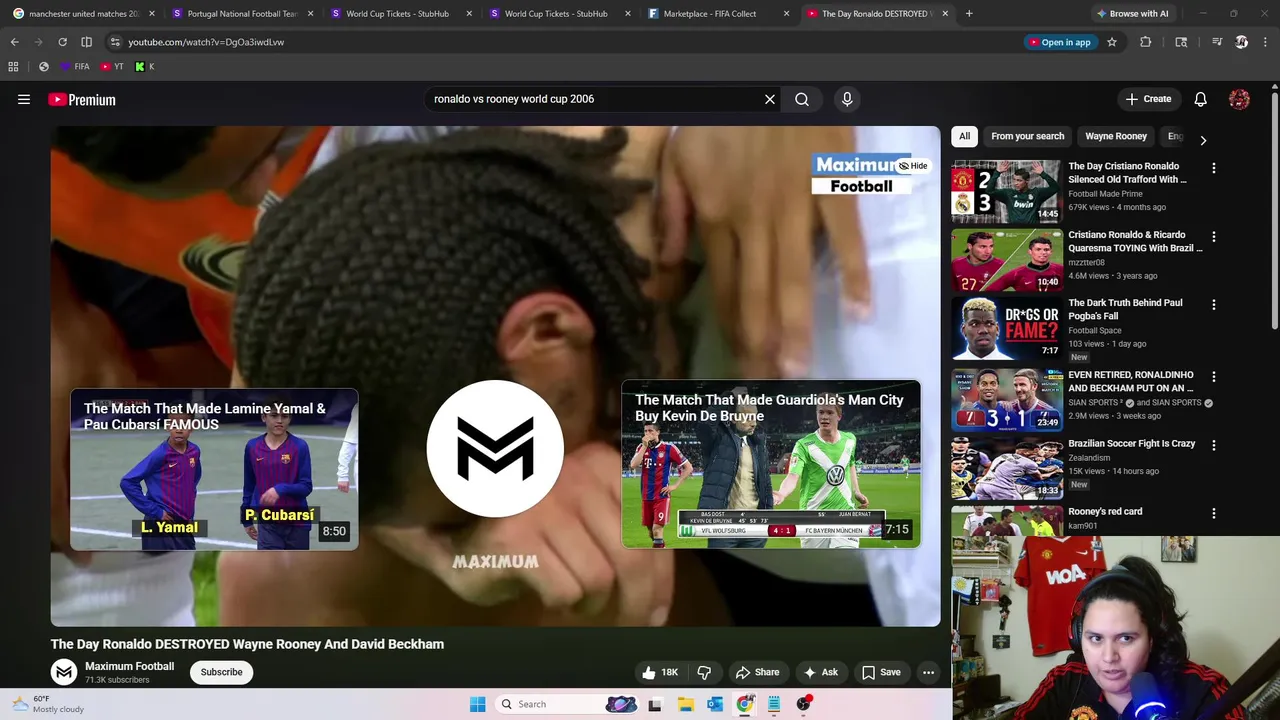Open The Dark Truth Behind Pogba thumbnail
1280x720 pixels.
coord(1006,328)
